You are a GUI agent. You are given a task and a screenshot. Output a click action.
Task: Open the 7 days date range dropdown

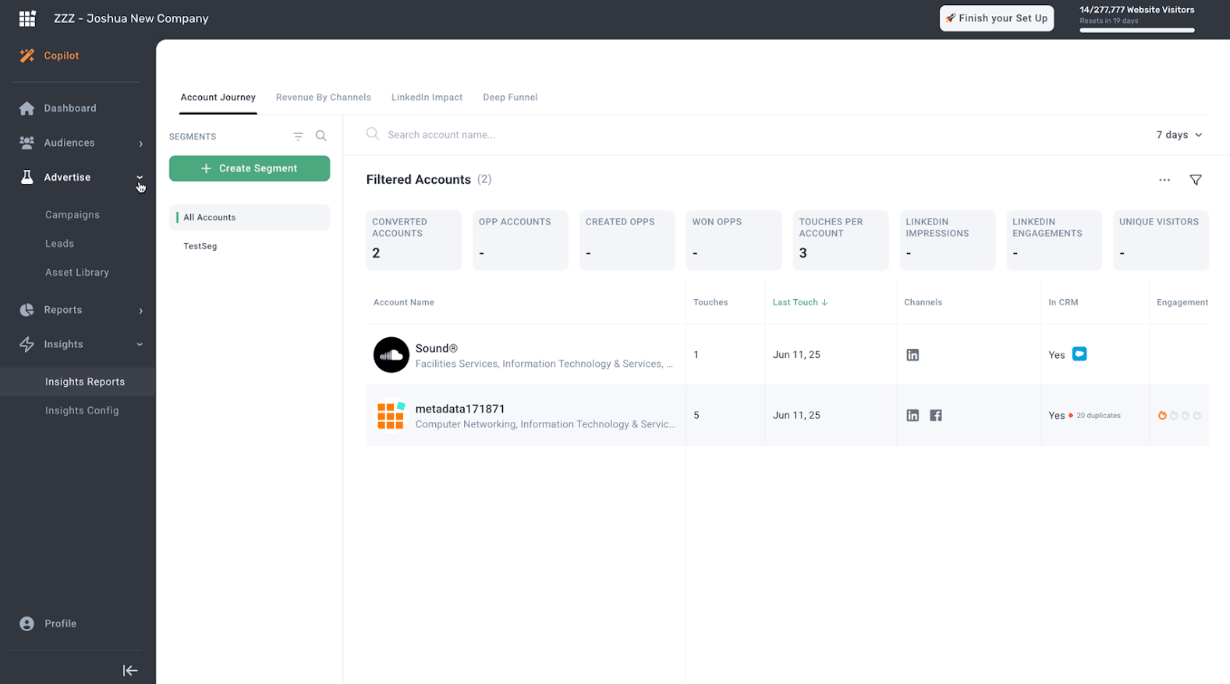(1178, 134)
